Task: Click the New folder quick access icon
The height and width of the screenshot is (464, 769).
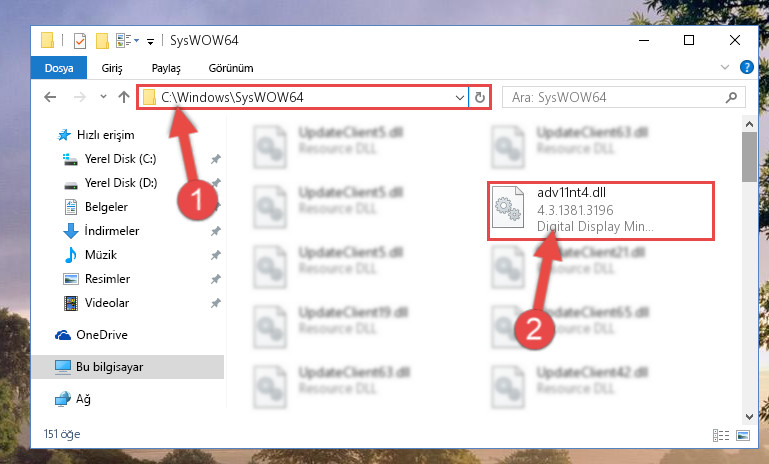Action: [102, 41]
